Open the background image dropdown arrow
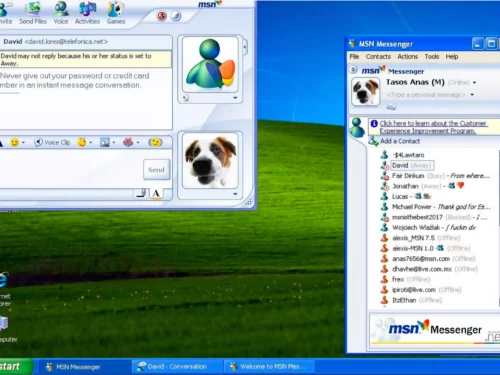 click(114, 143)
